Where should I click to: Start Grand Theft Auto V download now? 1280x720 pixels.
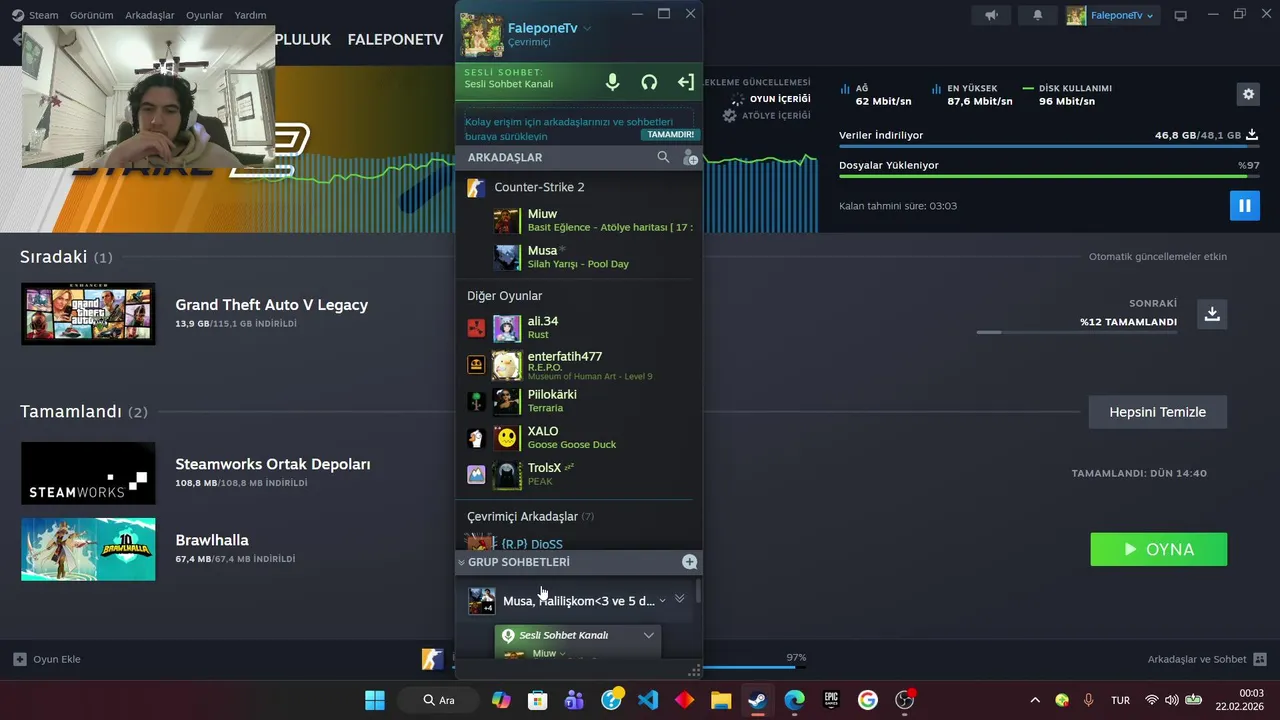coord(1212,314)
